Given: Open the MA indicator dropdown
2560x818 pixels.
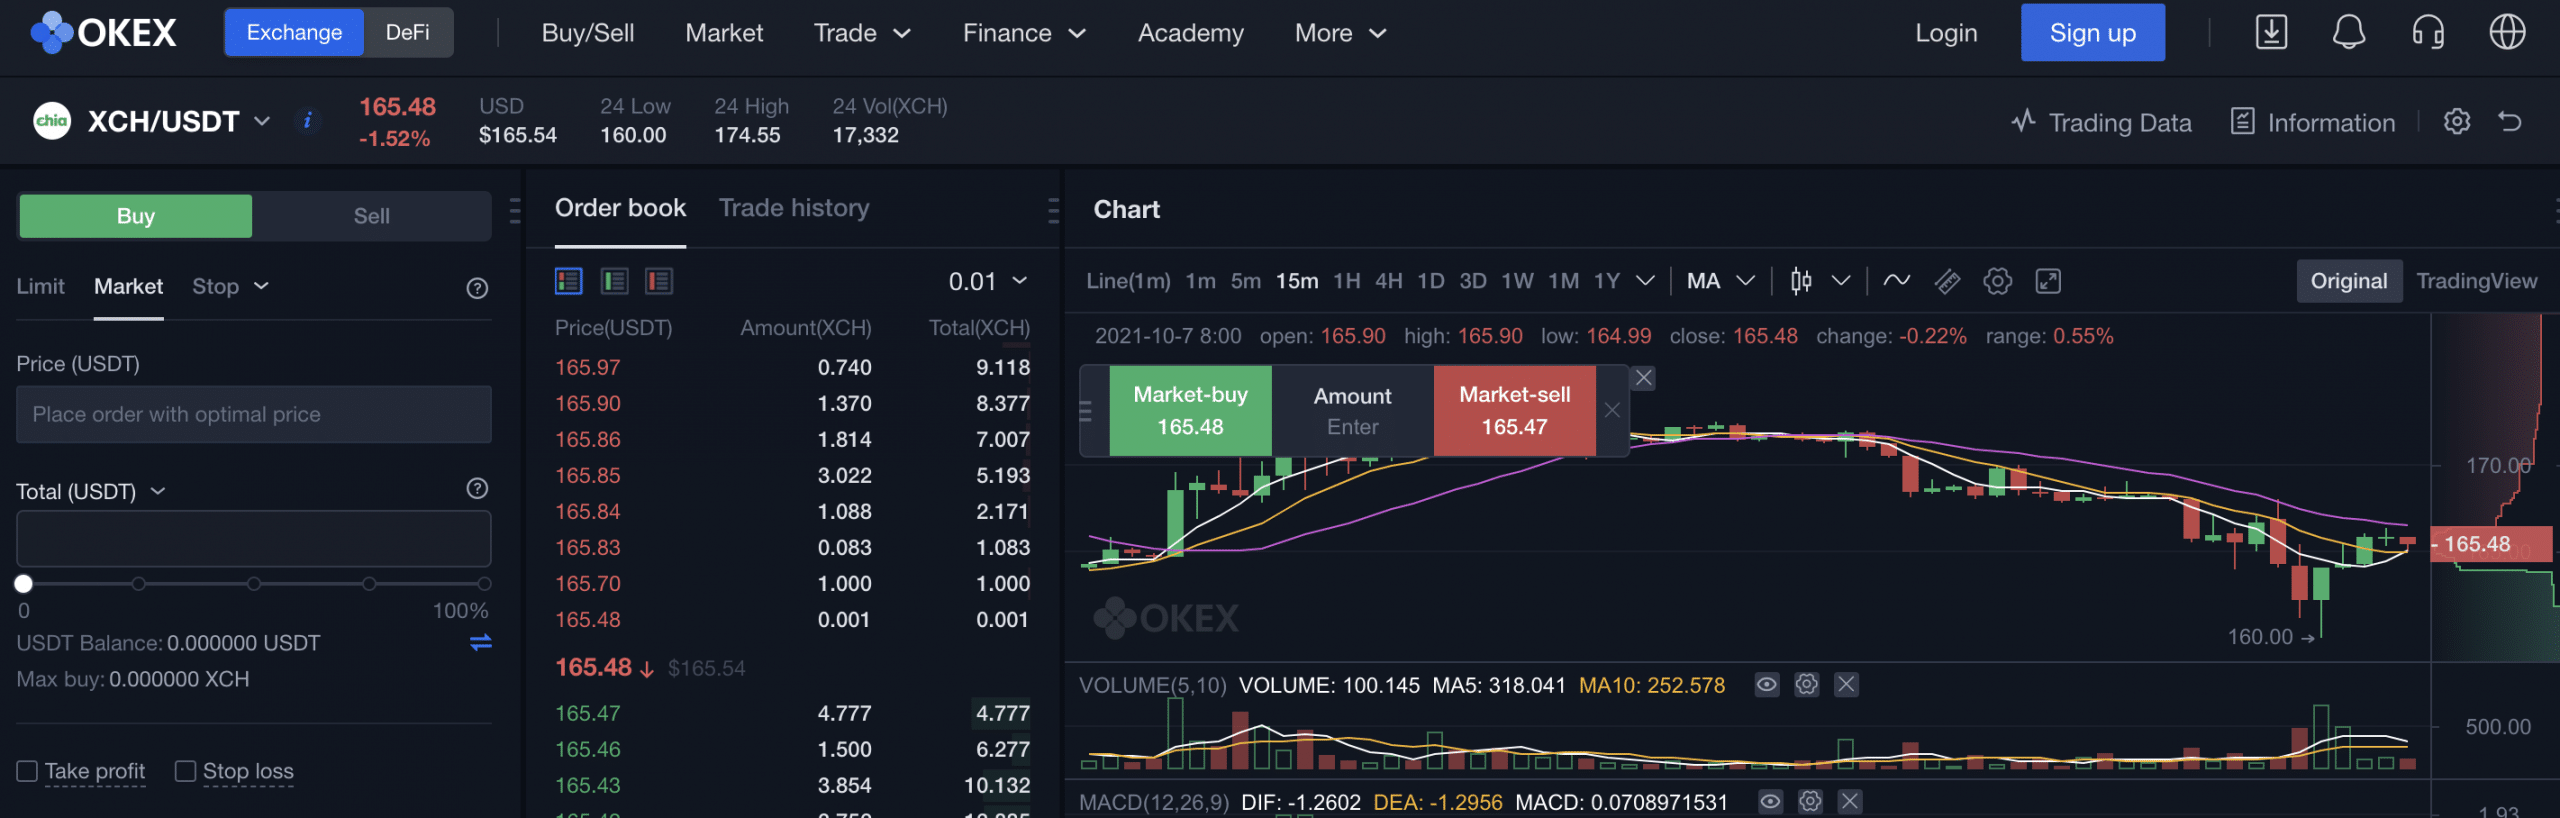Looking at the screenshot, I should [1720, 281].
